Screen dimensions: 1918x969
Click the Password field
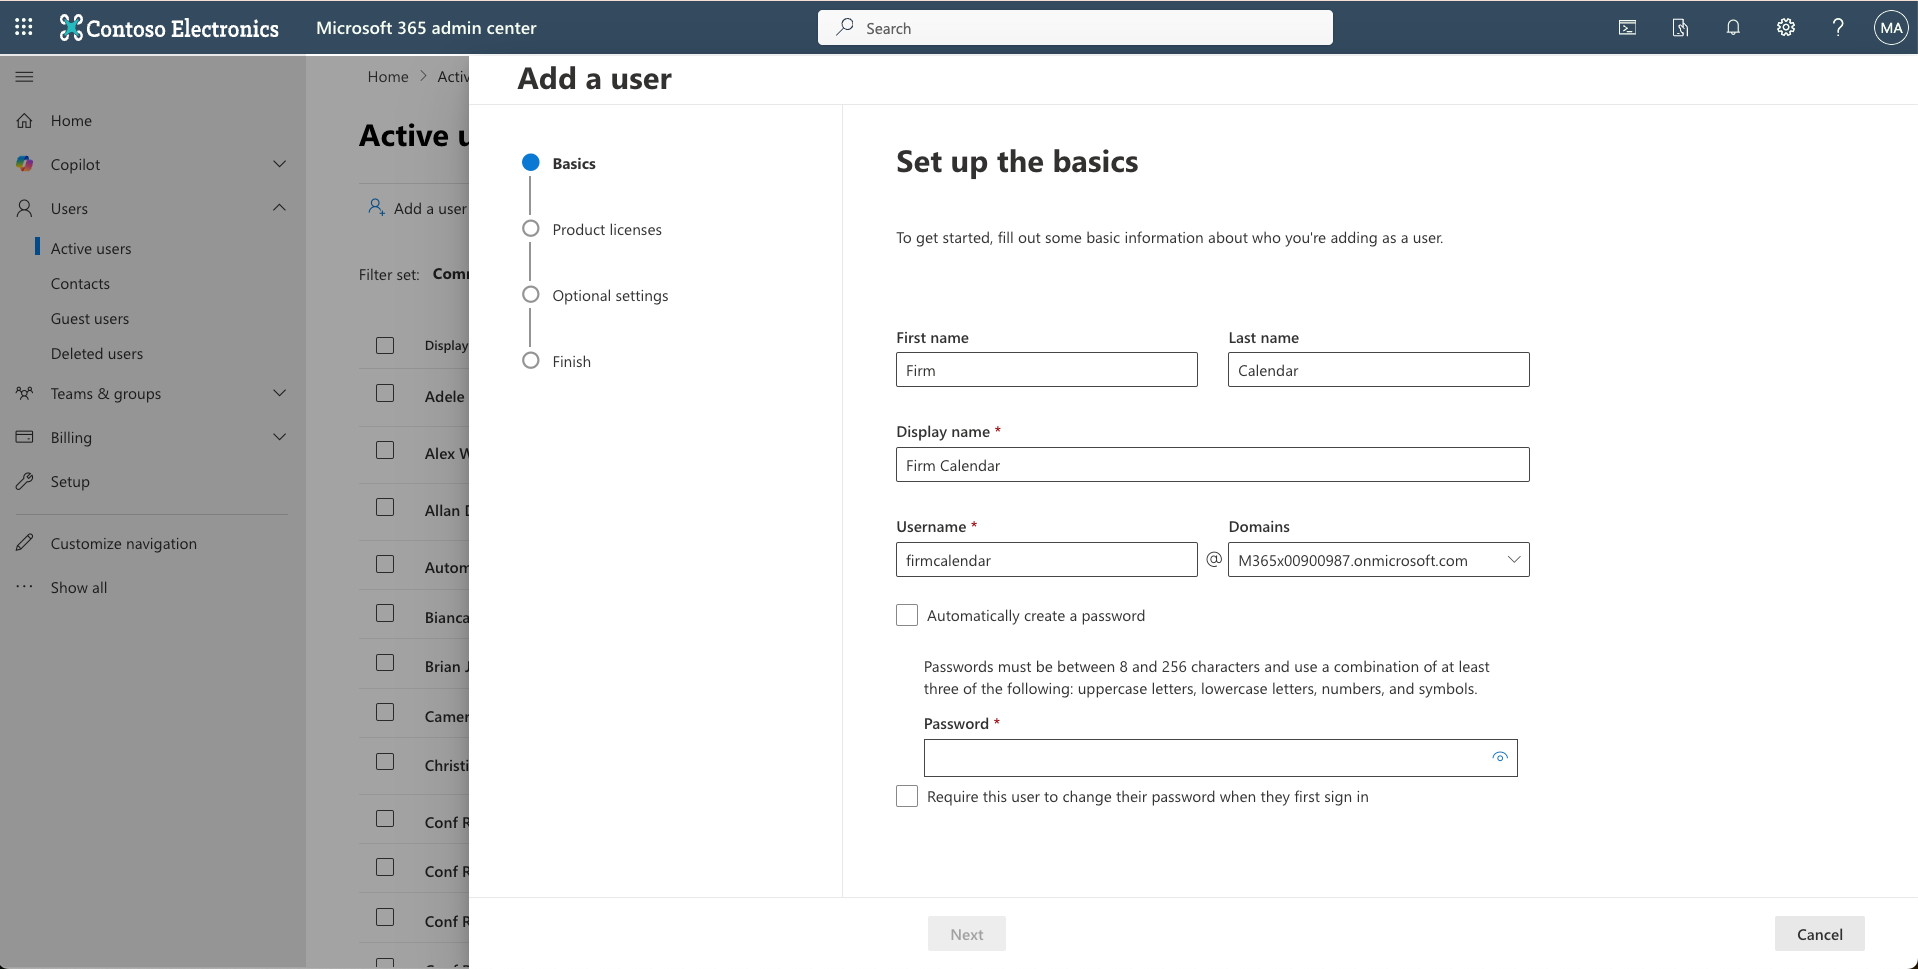pos(1220,758)
